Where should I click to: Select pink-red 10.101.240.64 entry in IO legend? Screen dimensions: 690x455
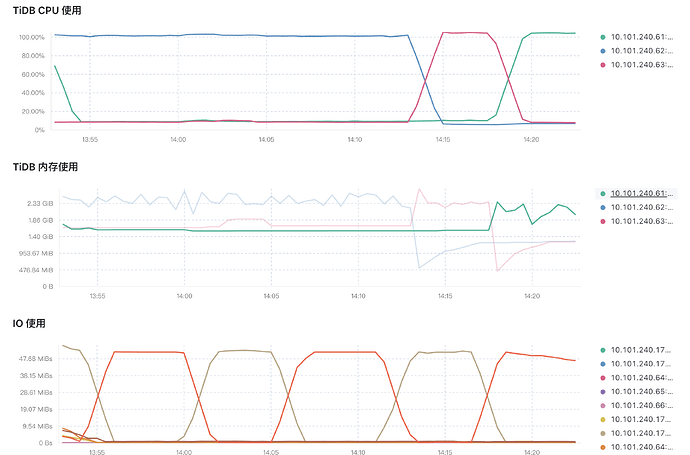pos(644,377)
